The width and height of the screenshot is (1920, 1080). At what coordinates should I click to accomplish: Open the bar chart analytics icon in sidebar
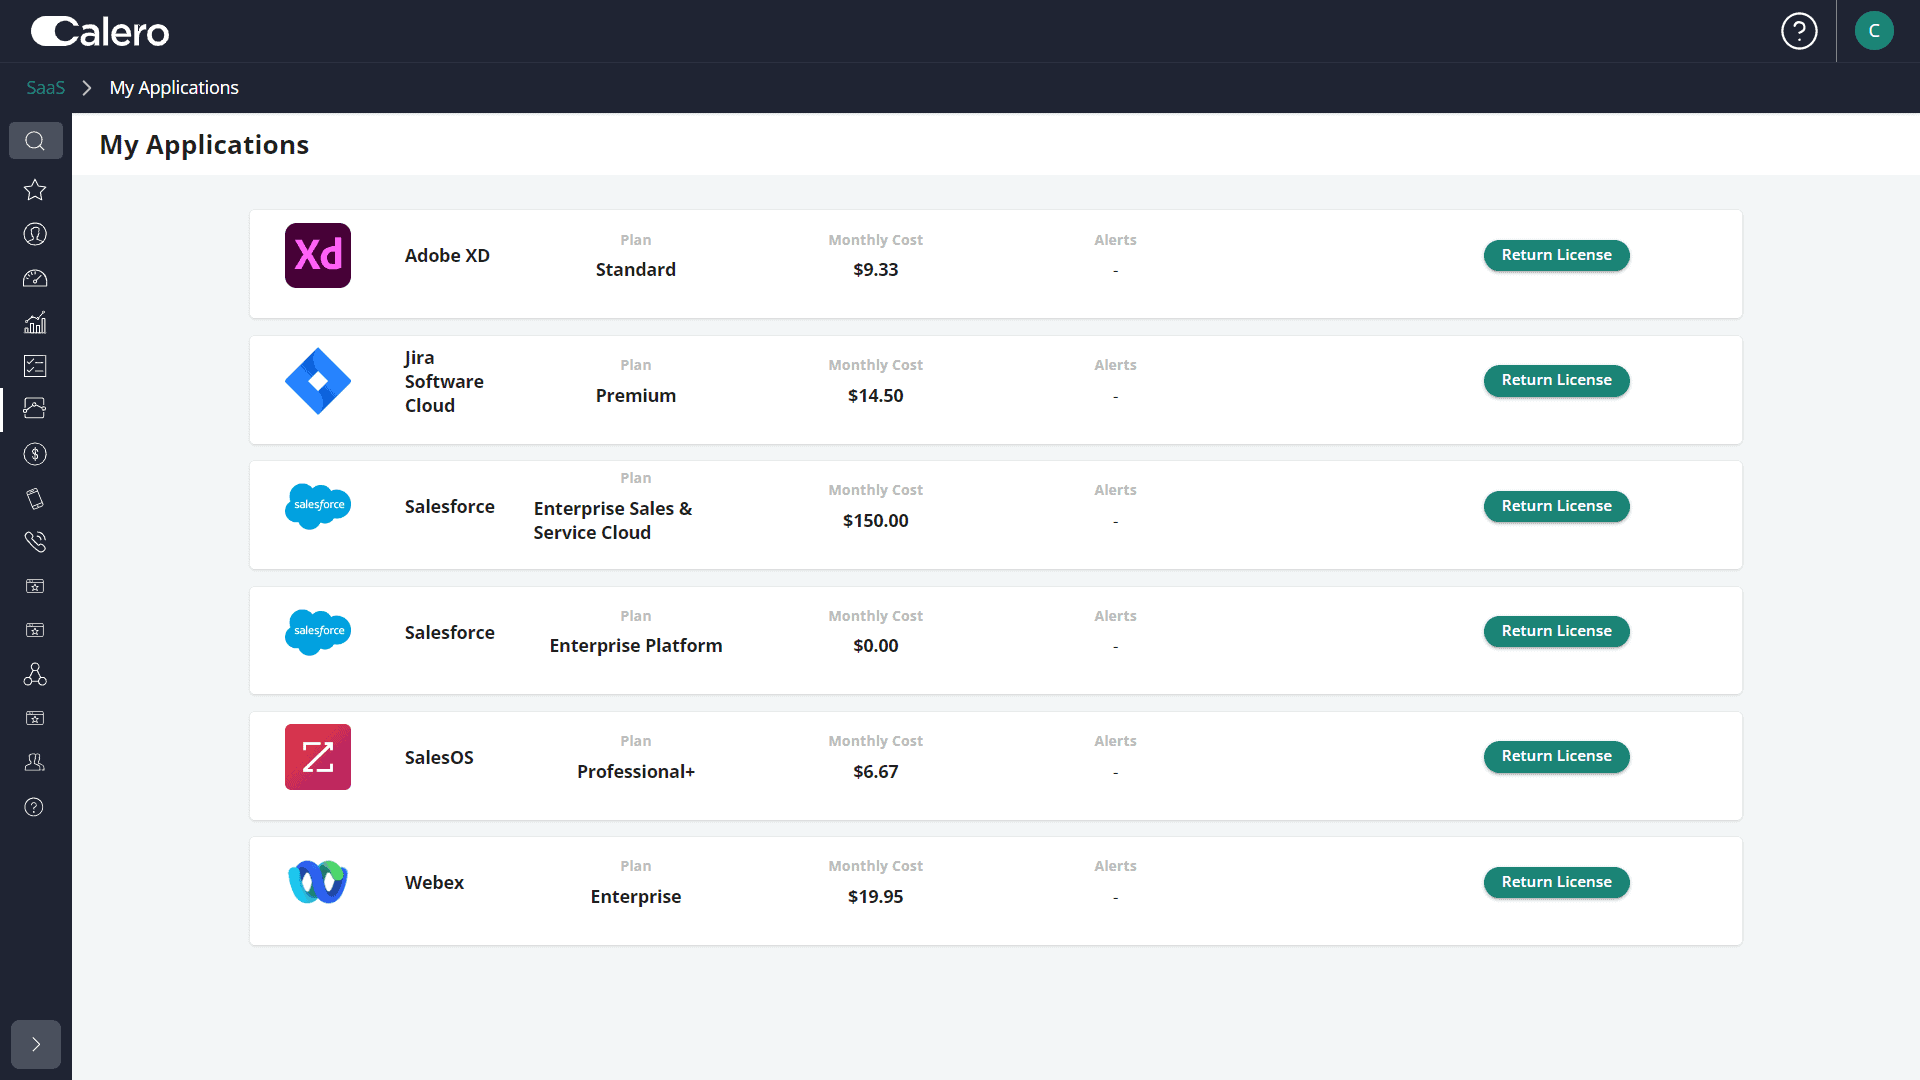pos(35,322)
